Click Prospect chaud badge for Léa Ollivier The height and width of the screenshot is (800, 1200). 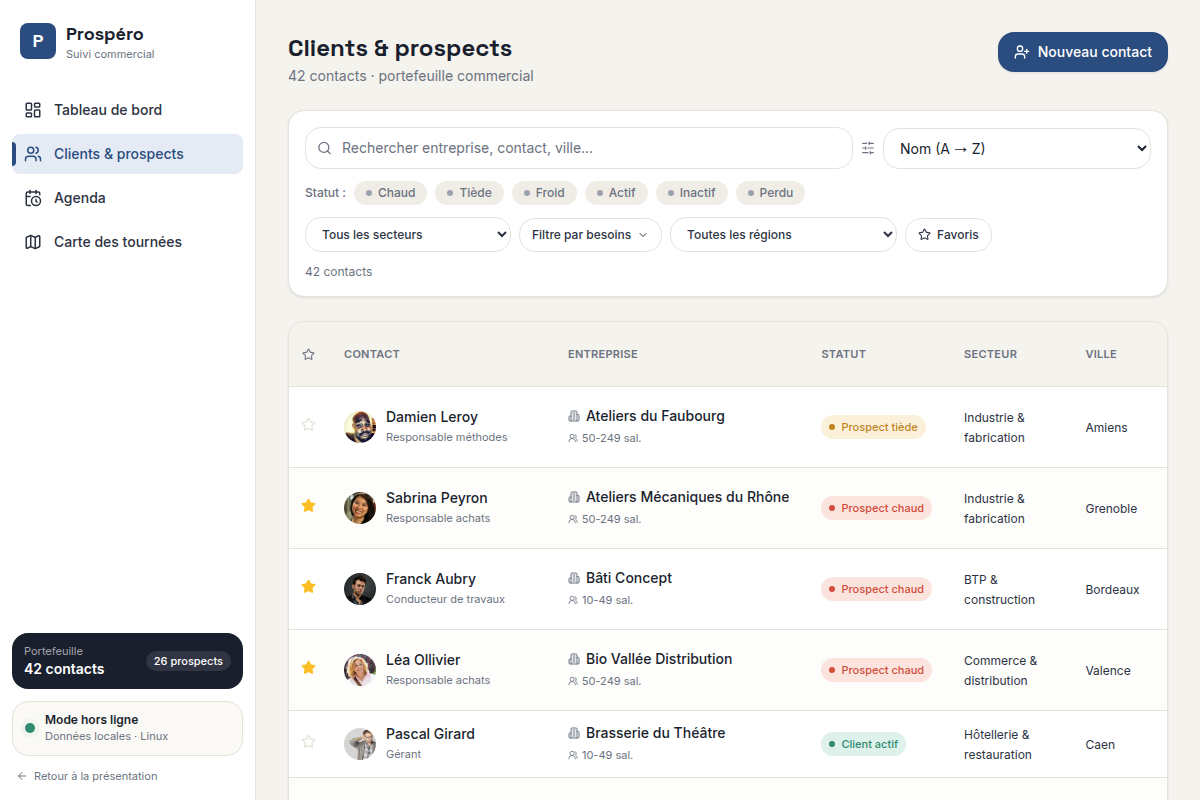(x=876, y=670)
